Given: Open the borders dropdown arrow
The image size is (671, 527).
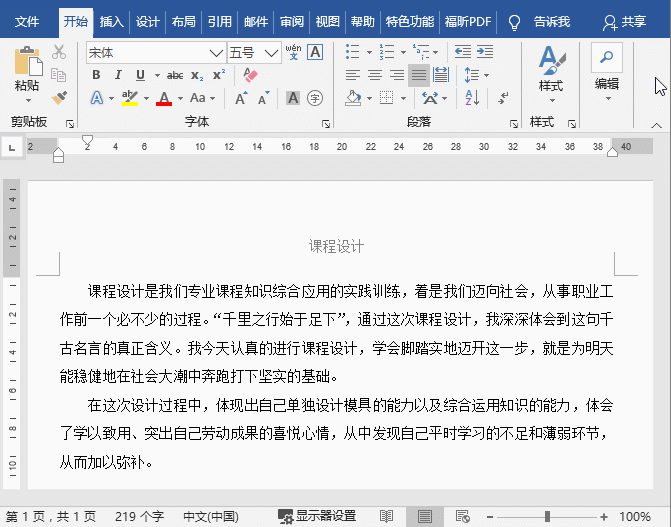Looking at the screenshot, I should coord(403,98).
